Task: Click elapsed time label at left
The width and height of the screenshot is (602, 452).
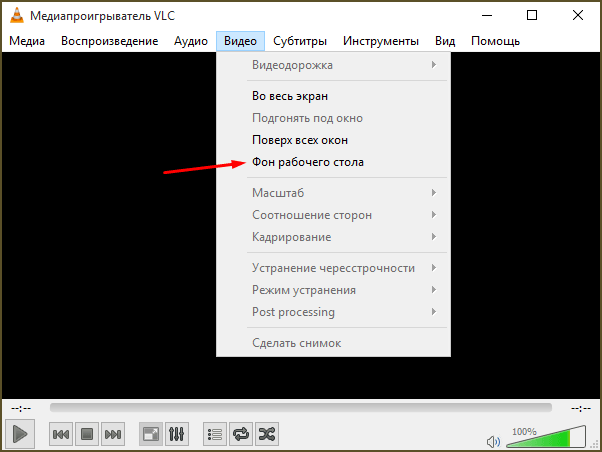Action: click(21, 408)
